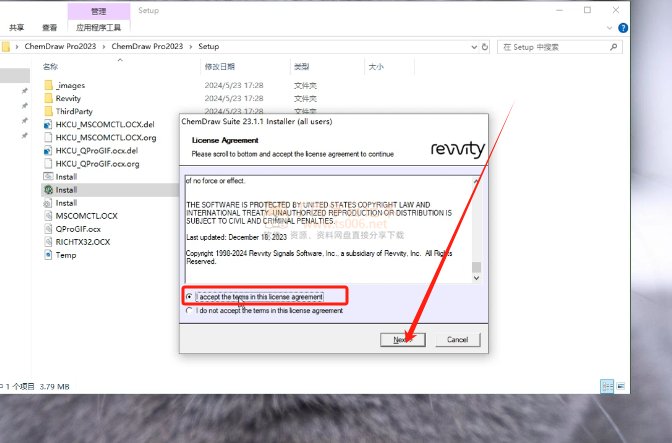
Task: Click Revvity folder type 文件夹
Action: coord(305,99)
